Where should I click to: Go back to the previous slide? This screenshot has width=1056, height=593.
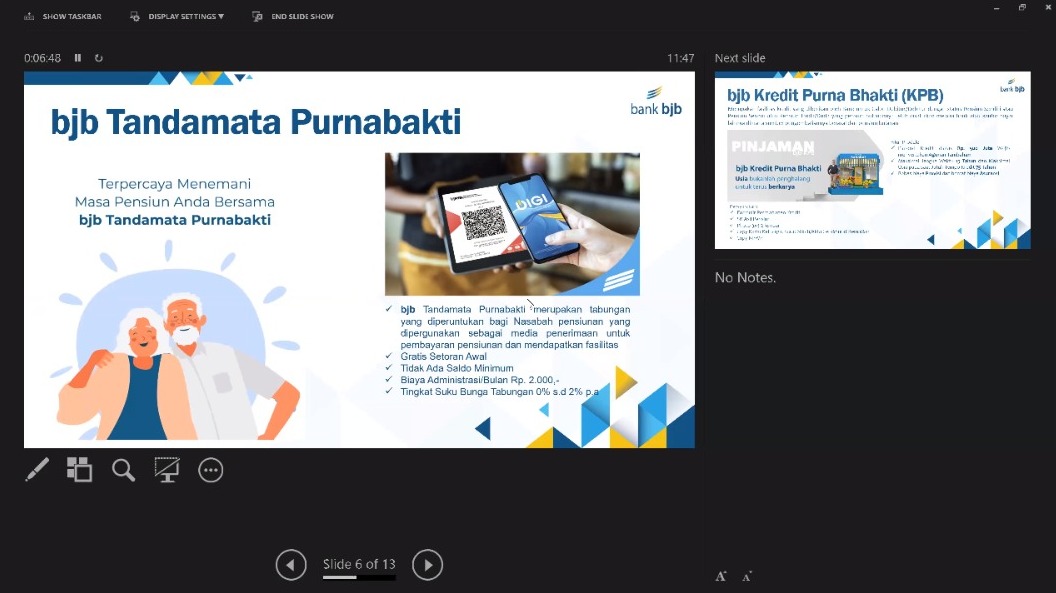[290, 565]
